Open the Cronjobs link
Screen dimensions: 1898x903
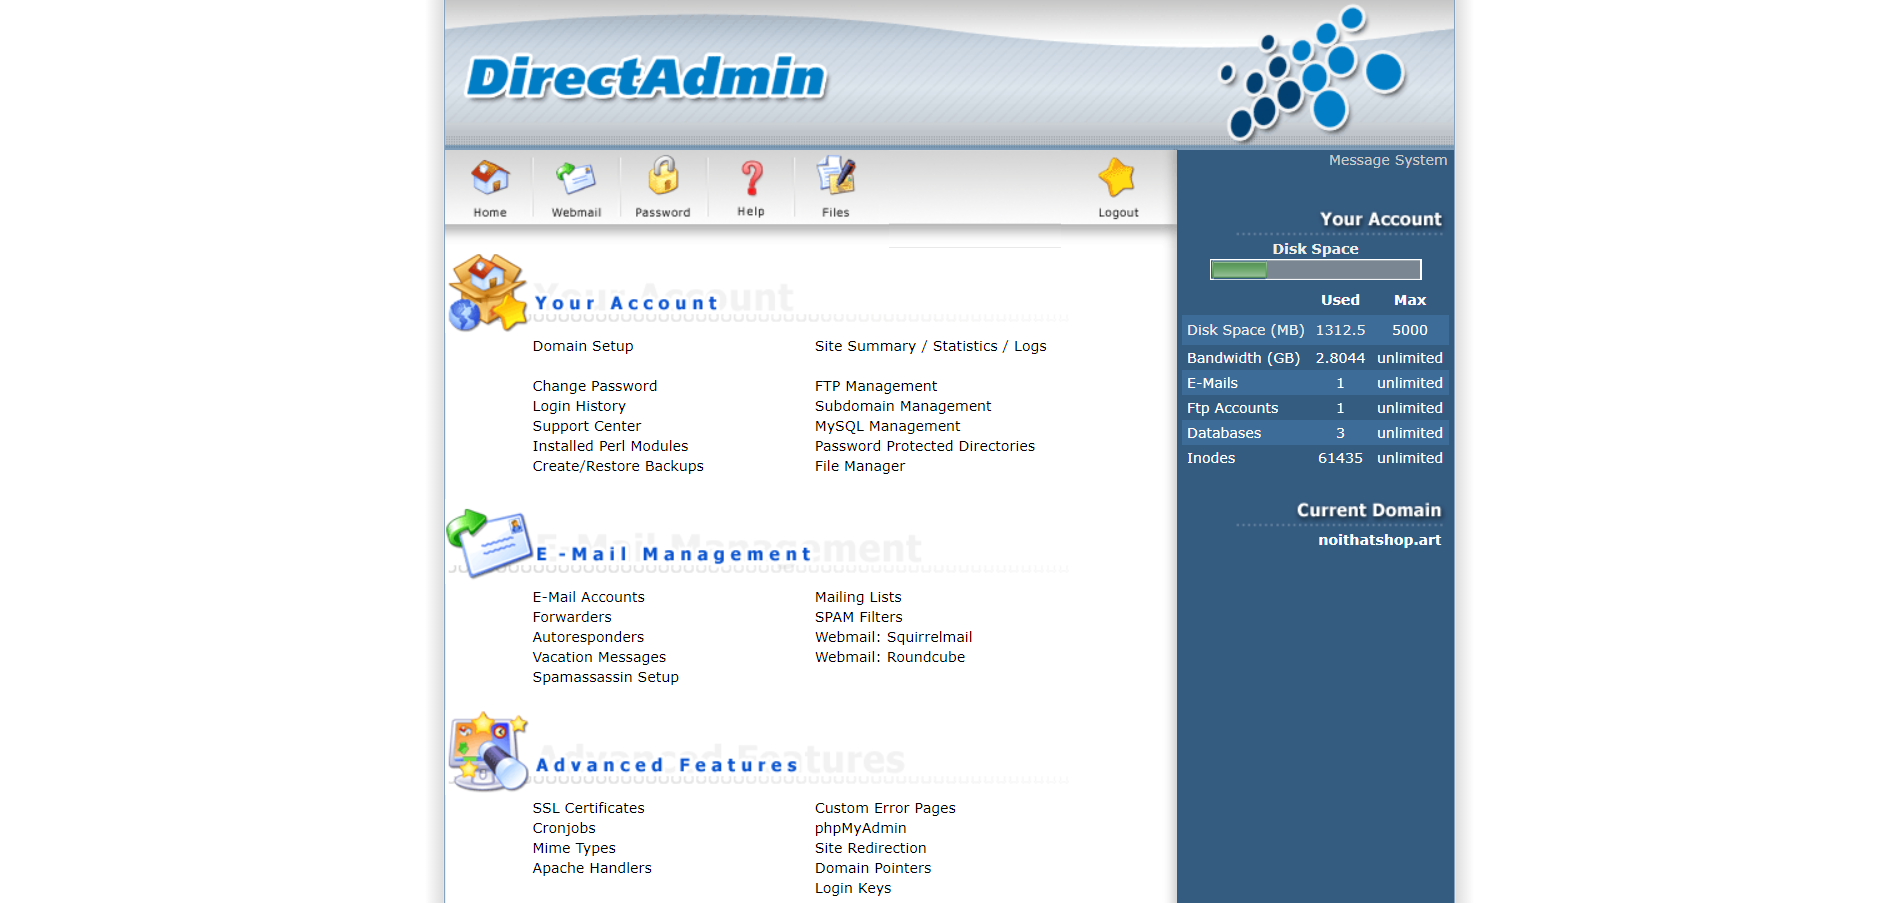[x=564, y=828]
